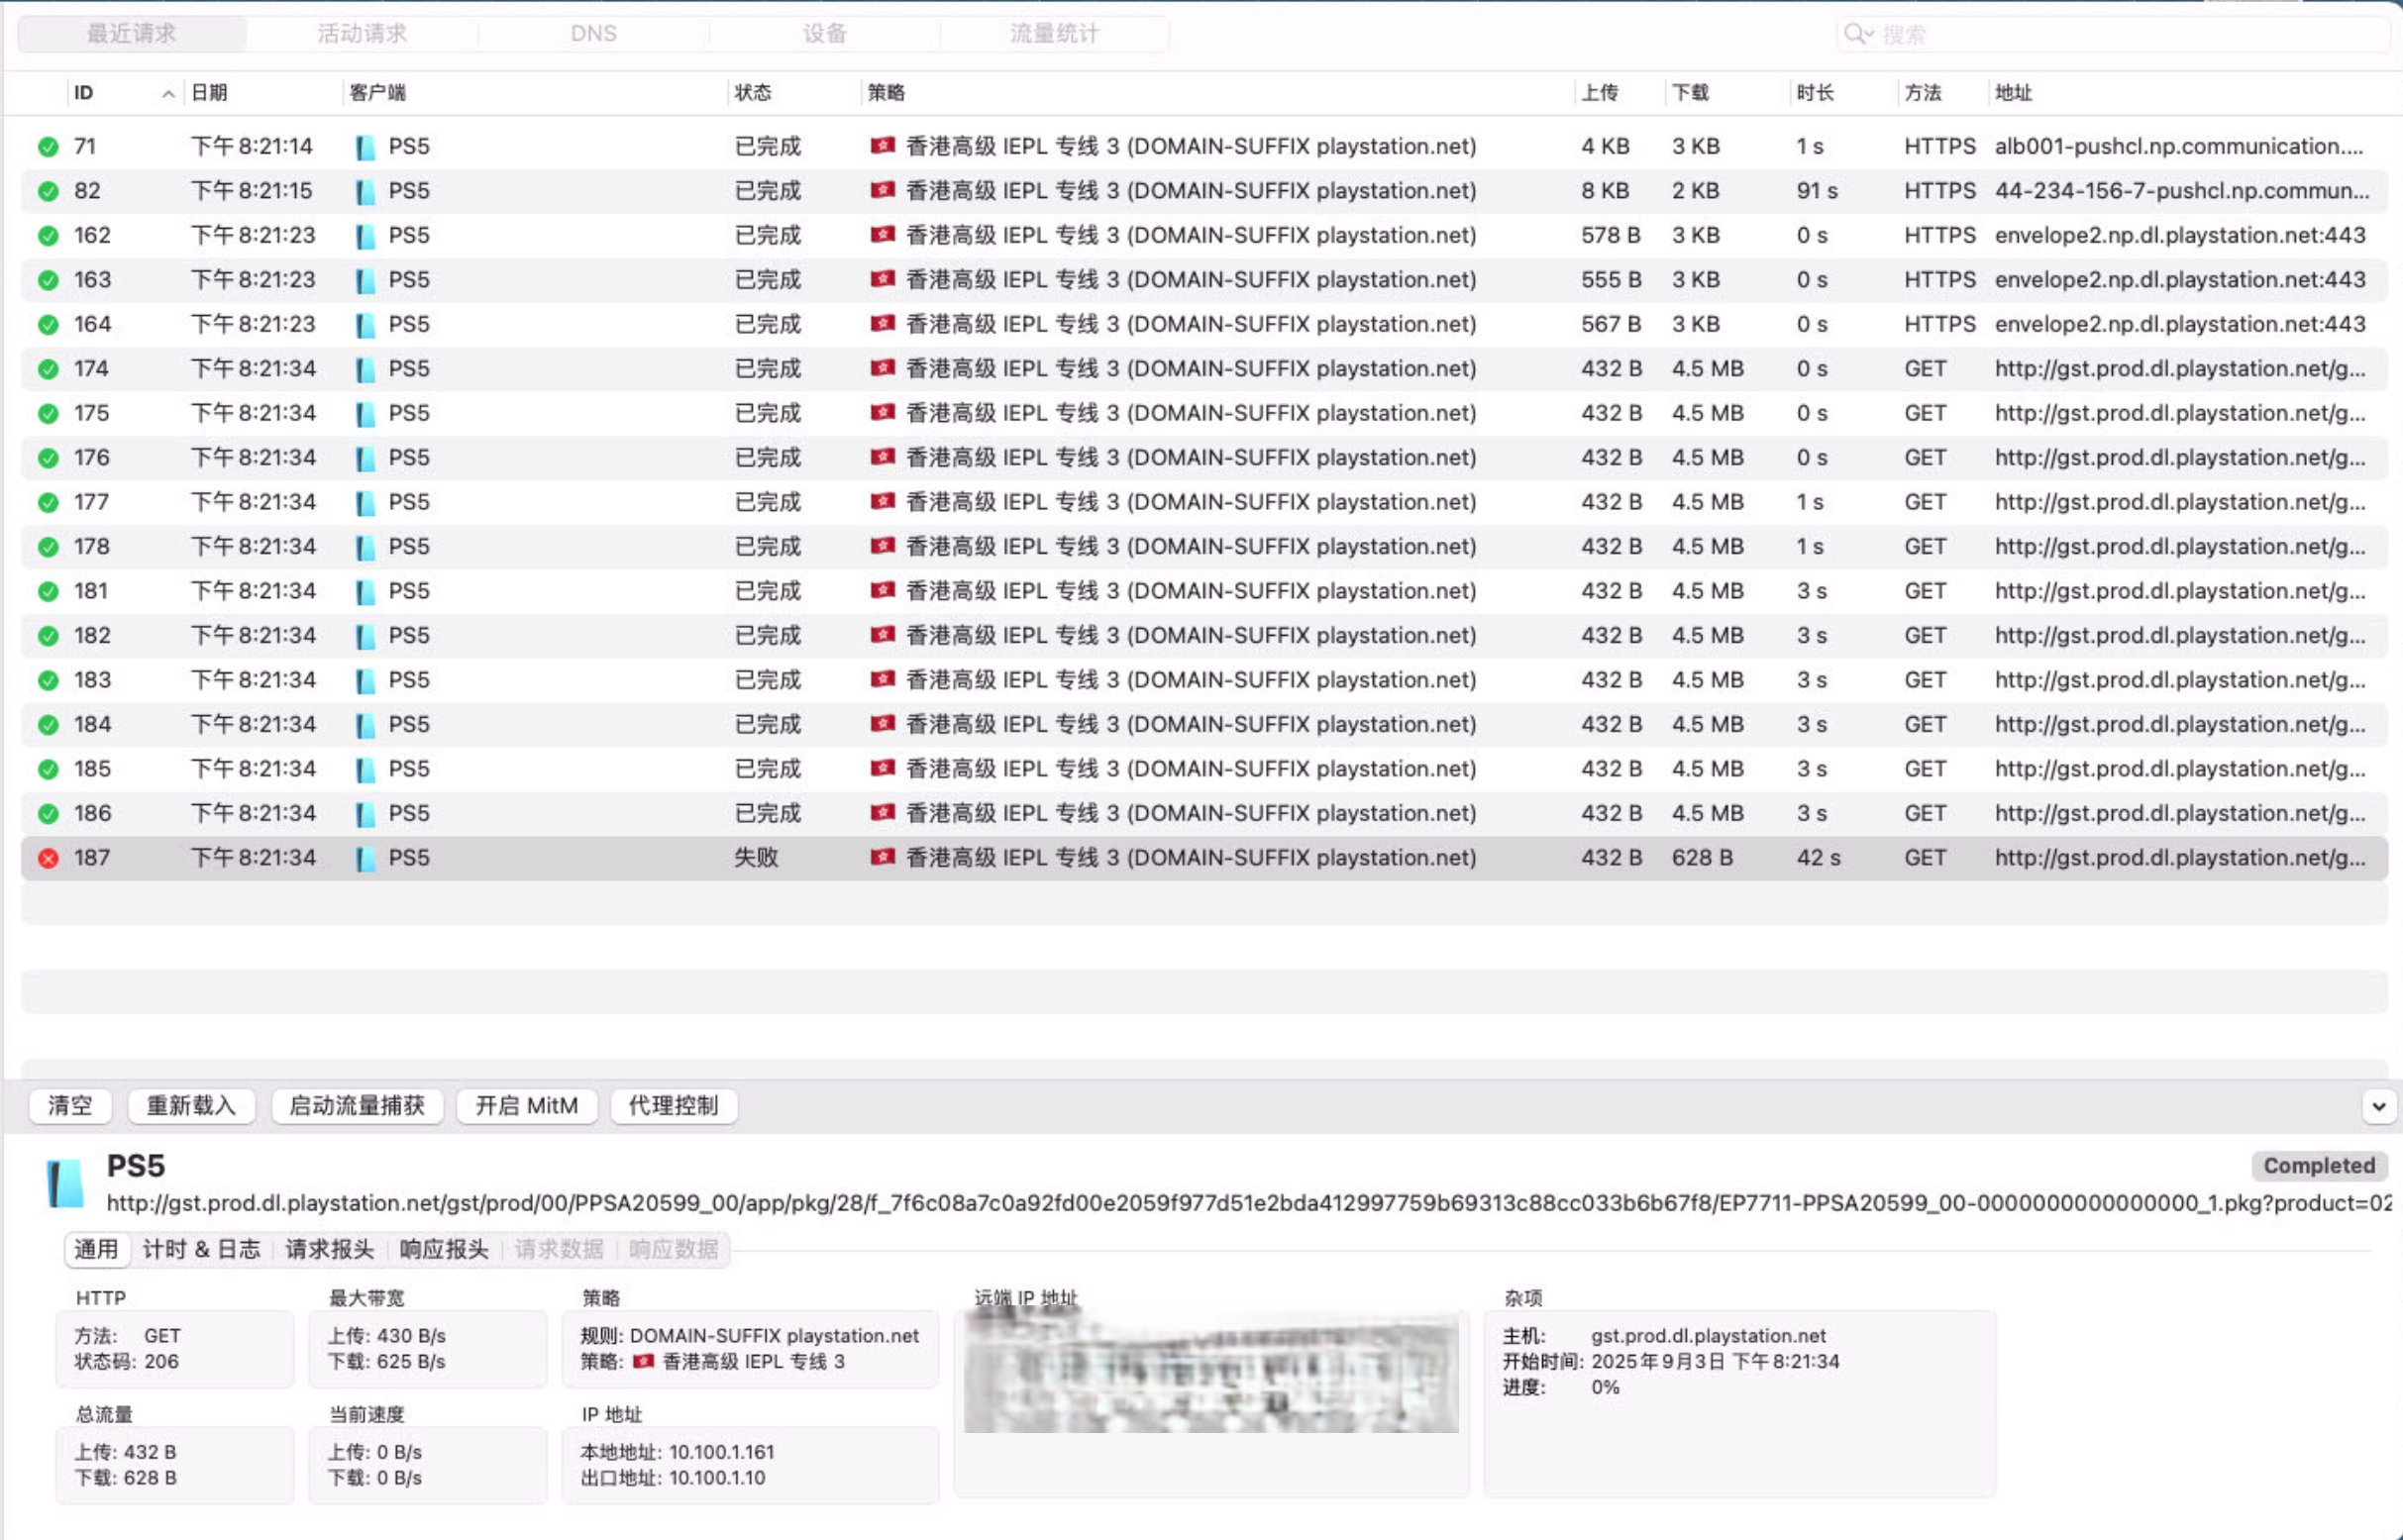Switch to 流量统计 tab
Image resolution: width=2403 pixels, height=1540 pixels.
click(x=1054, y=34)
